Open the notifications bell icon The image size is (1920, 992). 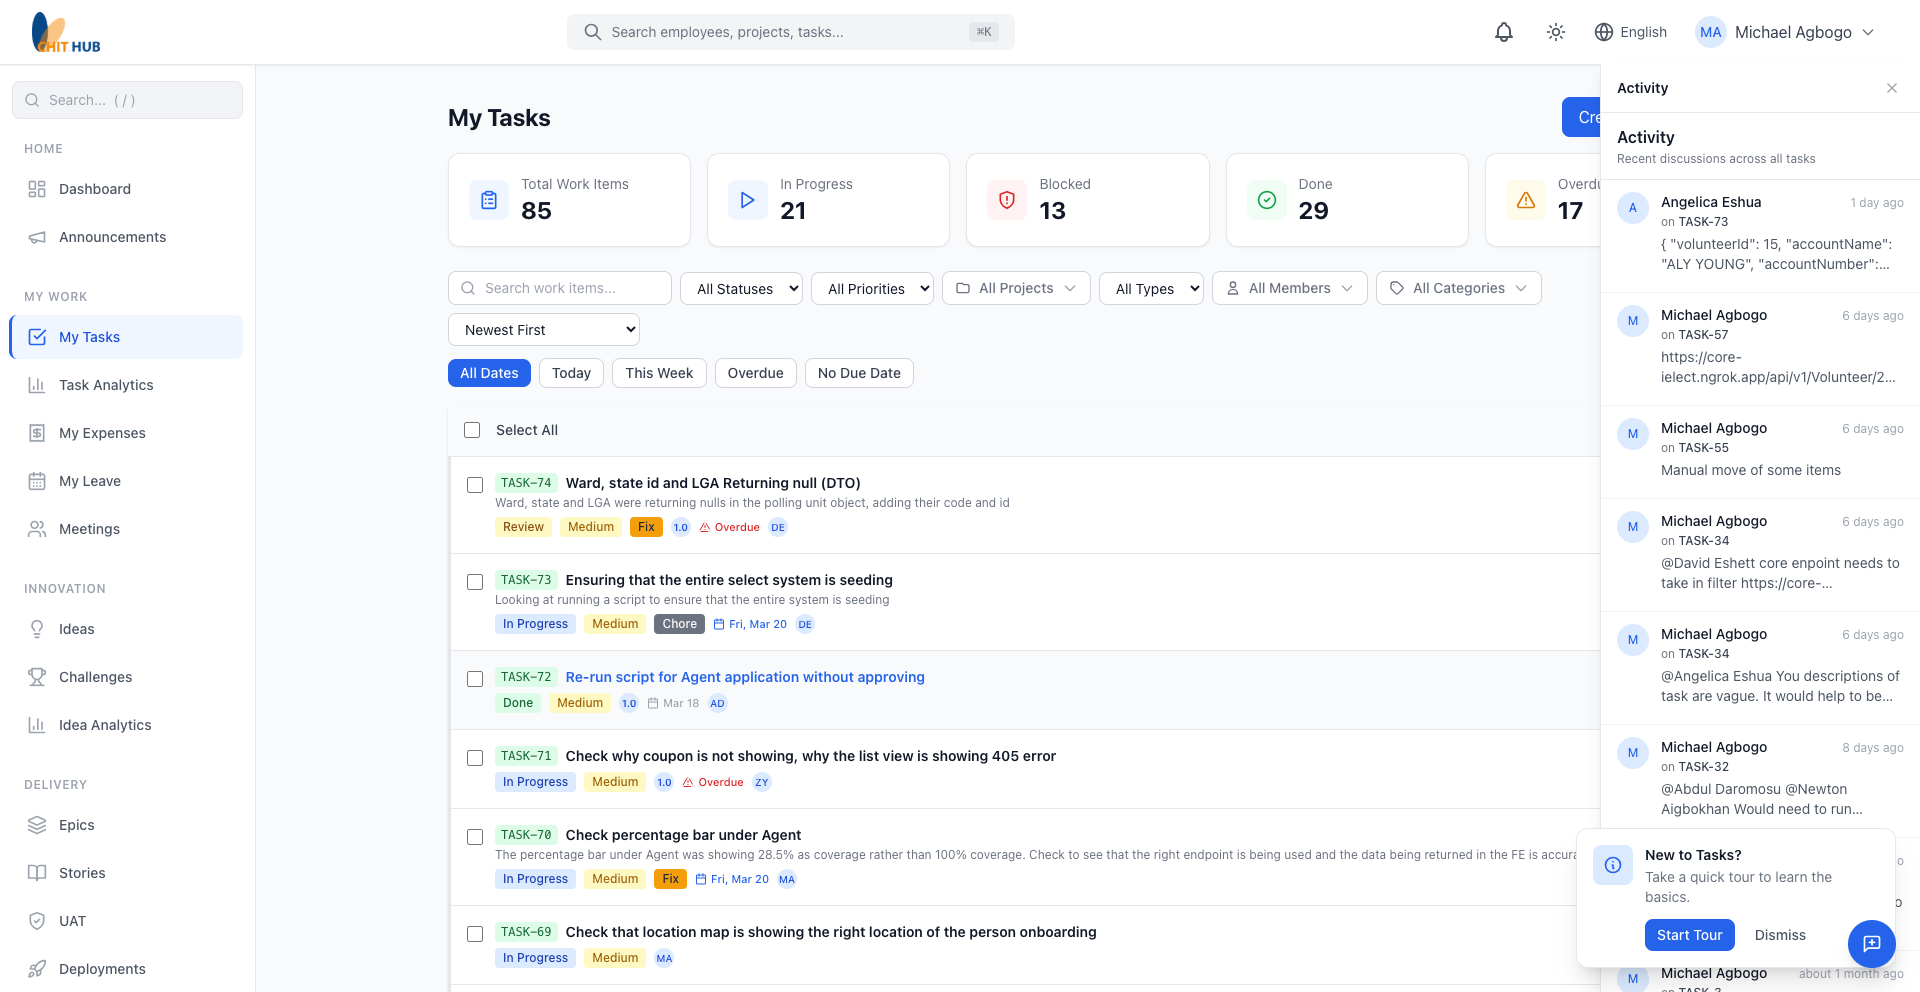[1504, 32]
